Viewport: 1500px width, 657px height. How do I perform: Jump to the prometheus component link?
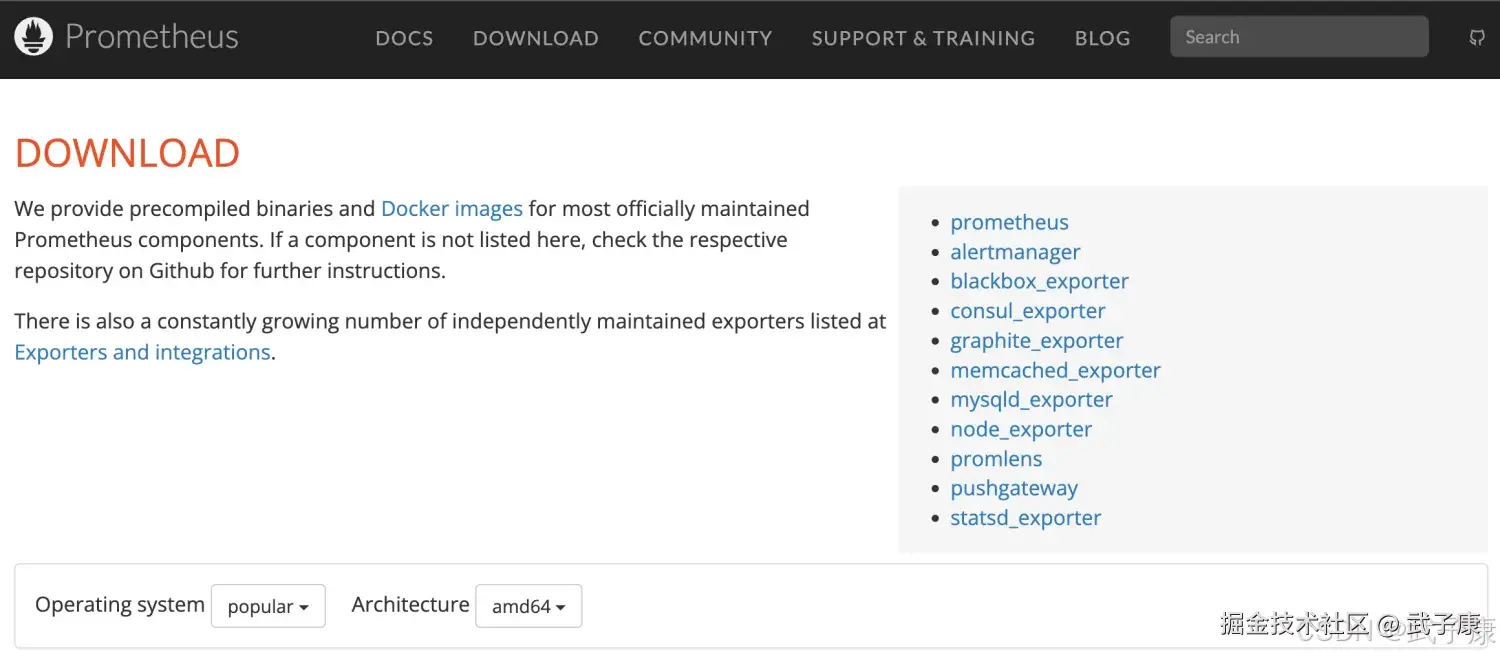[x=1009, y=222]
